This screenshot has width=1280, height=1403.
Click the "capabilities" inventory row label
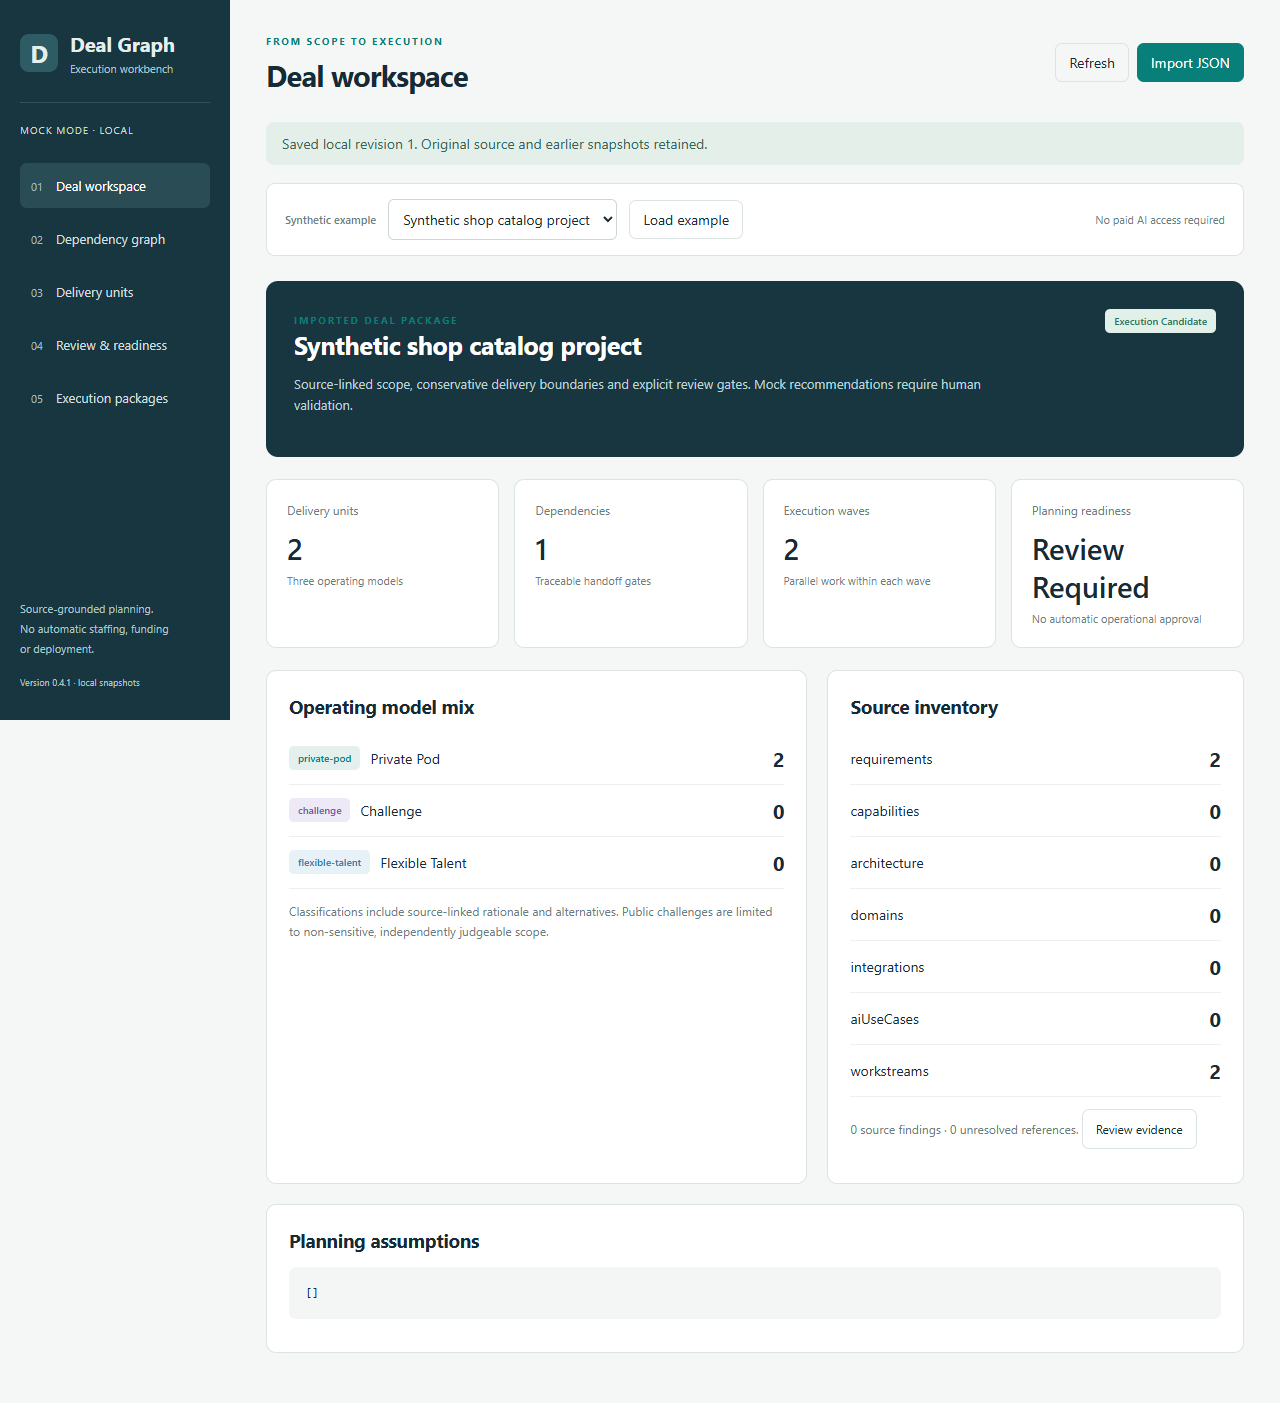(885, 811)
